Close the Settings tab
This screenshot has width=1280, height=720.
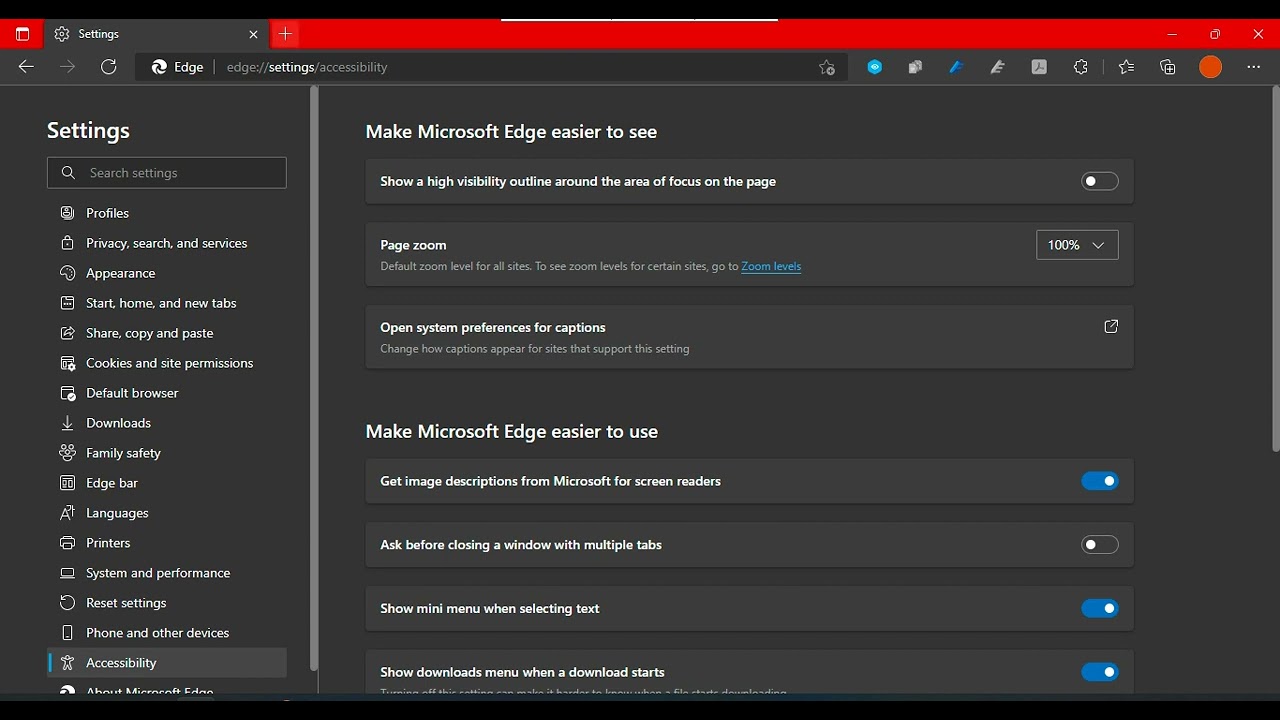[x=253, y=34]
